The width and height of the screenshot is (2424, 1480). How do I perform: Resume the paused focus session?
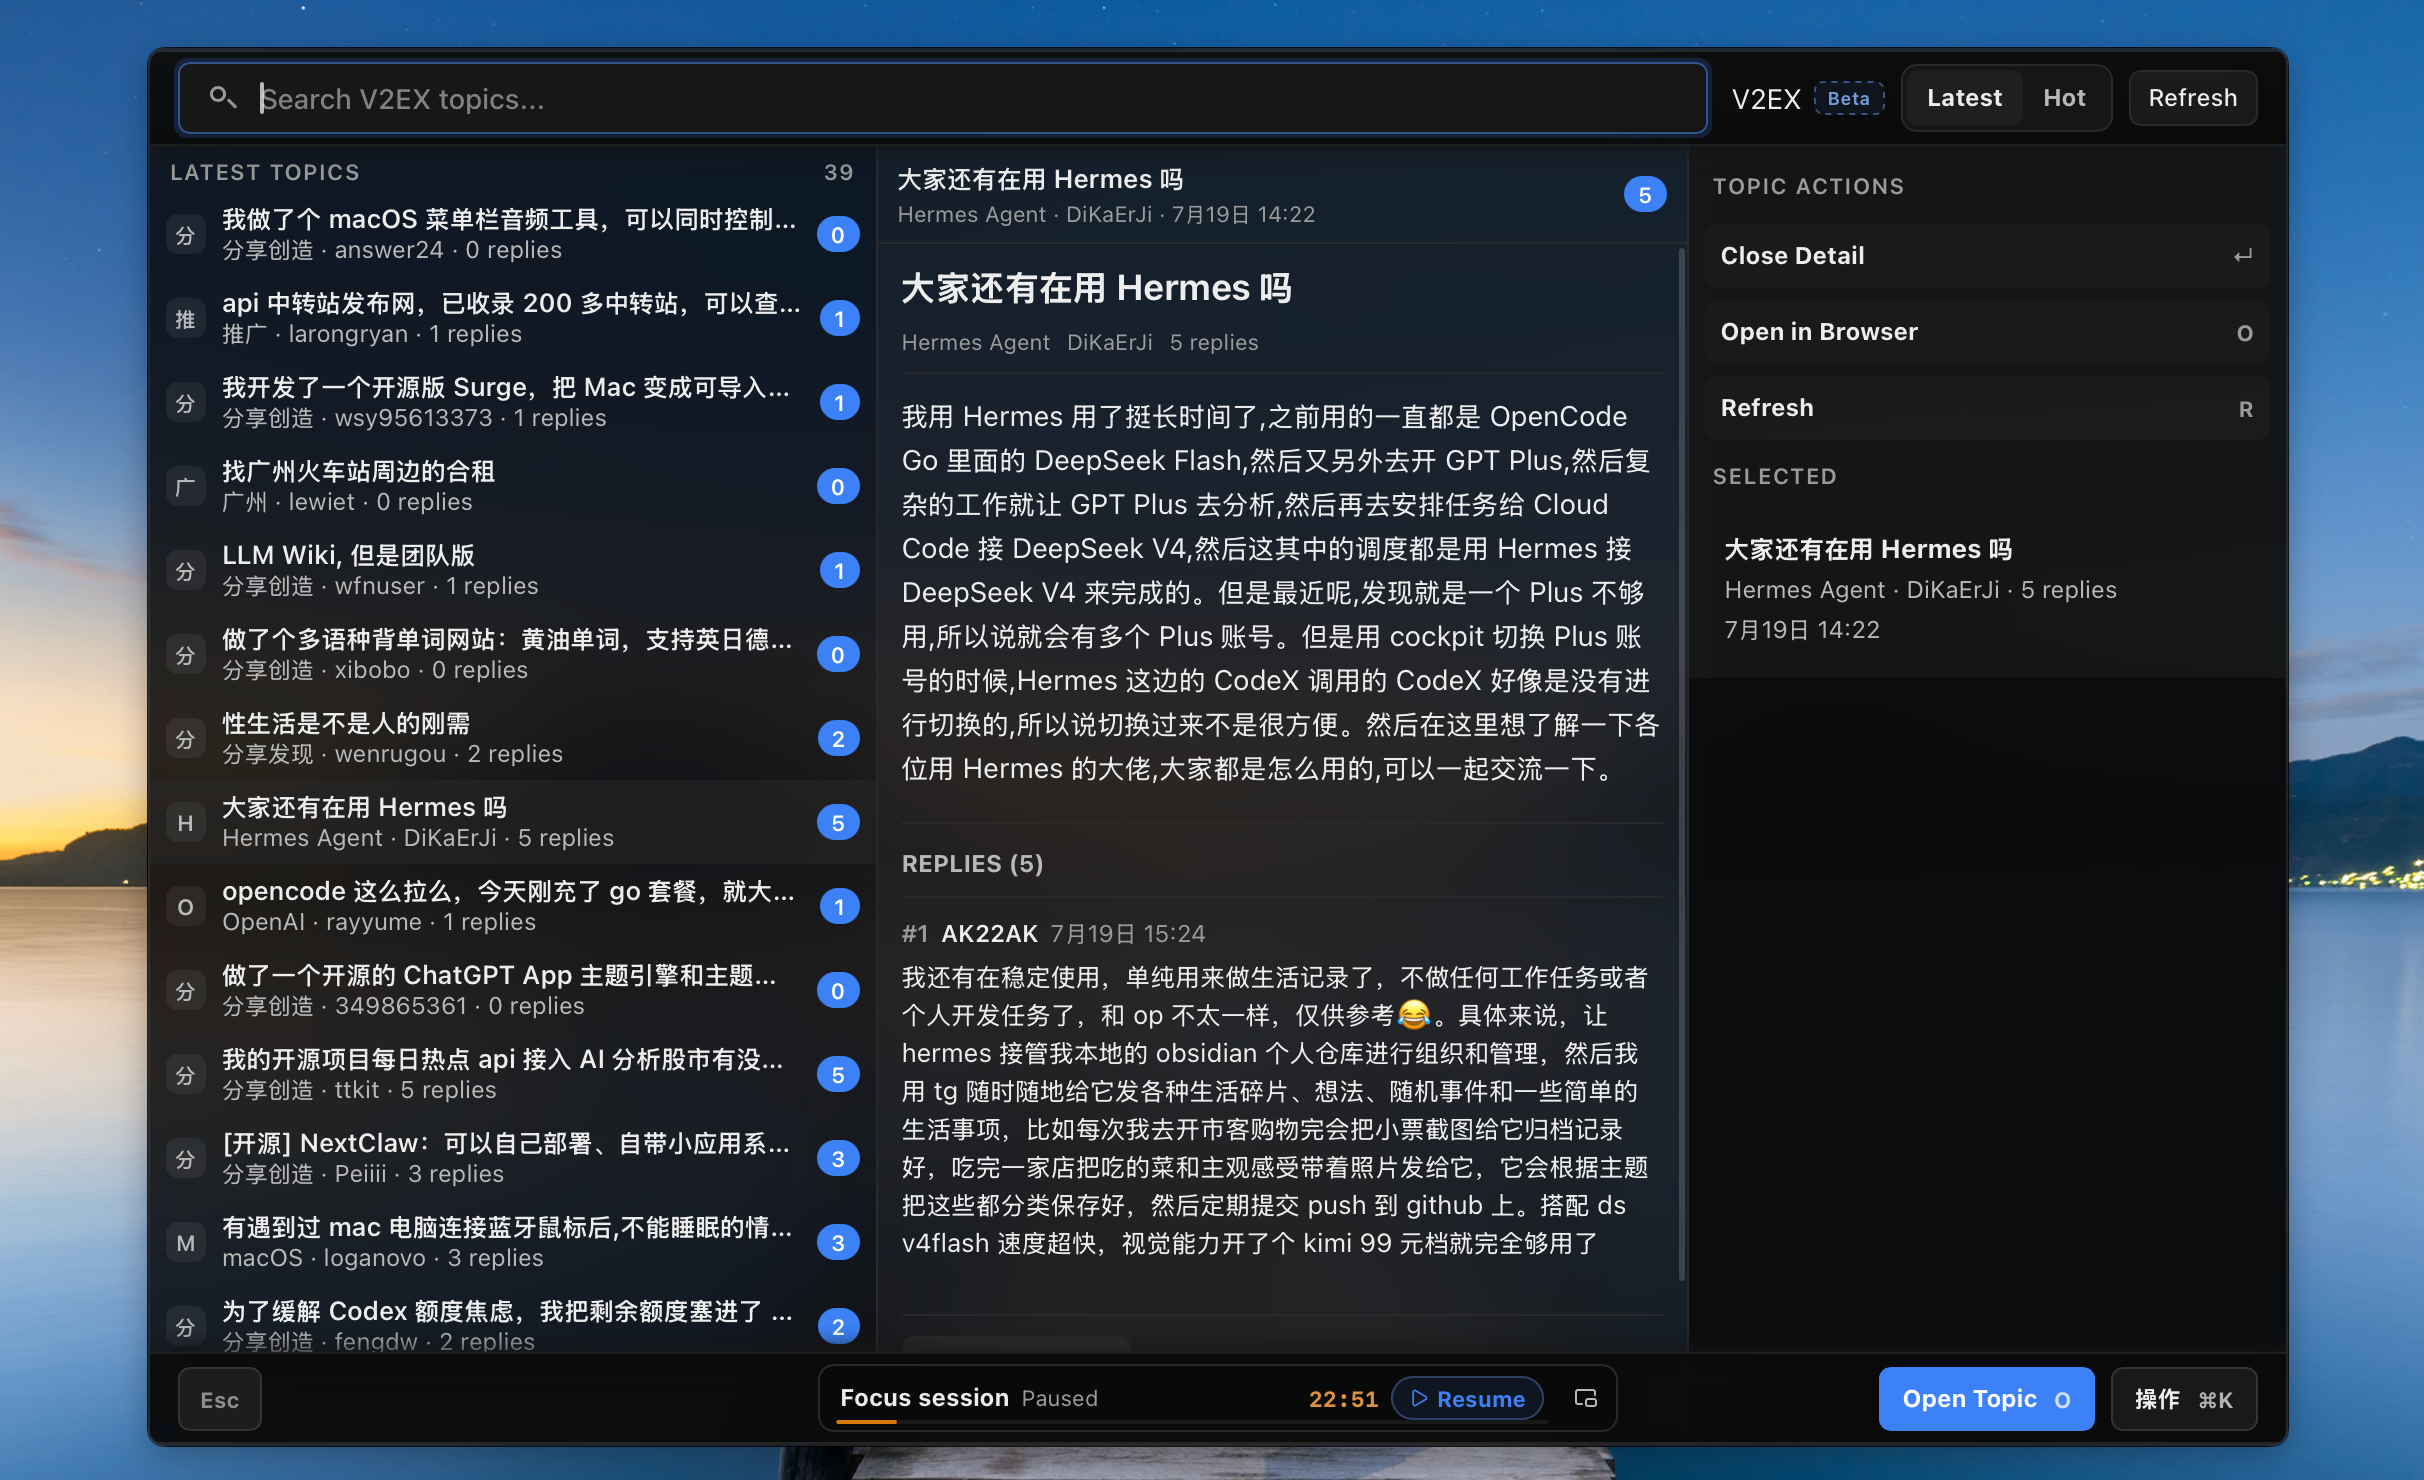(1468, 1399)
